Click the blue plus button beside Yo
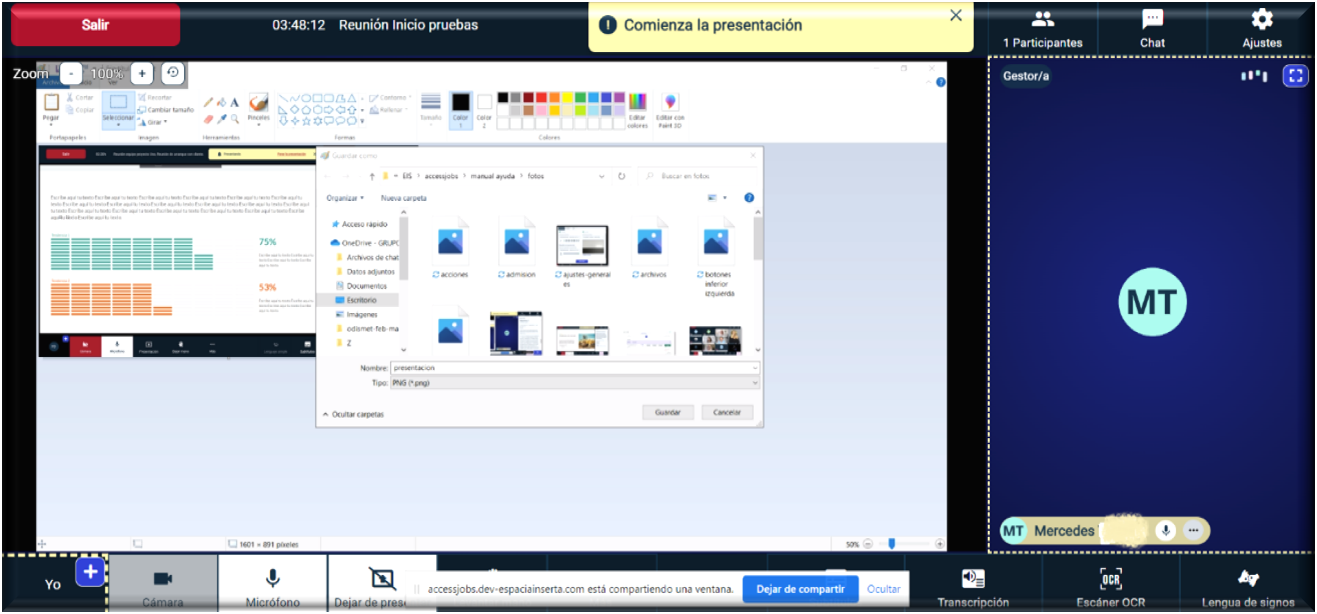Screen dimensions: 1317x614 (90, 572)
